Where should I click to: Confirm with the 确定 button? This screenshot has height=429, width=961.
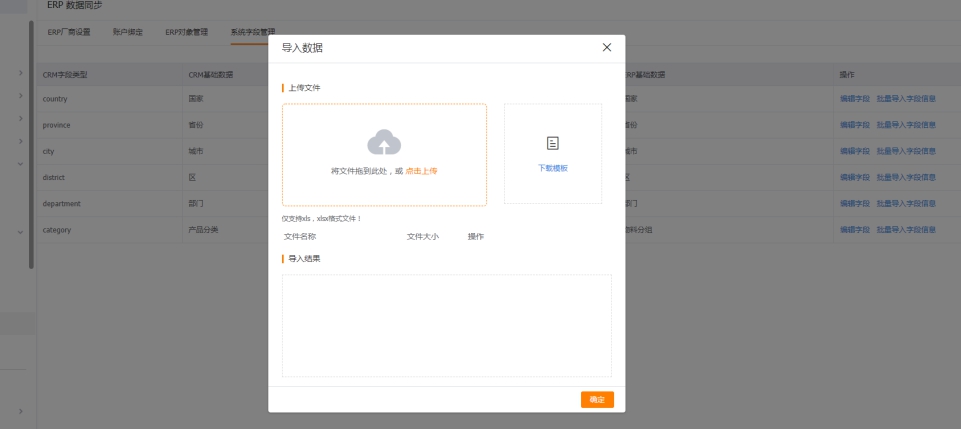point(597,400)
